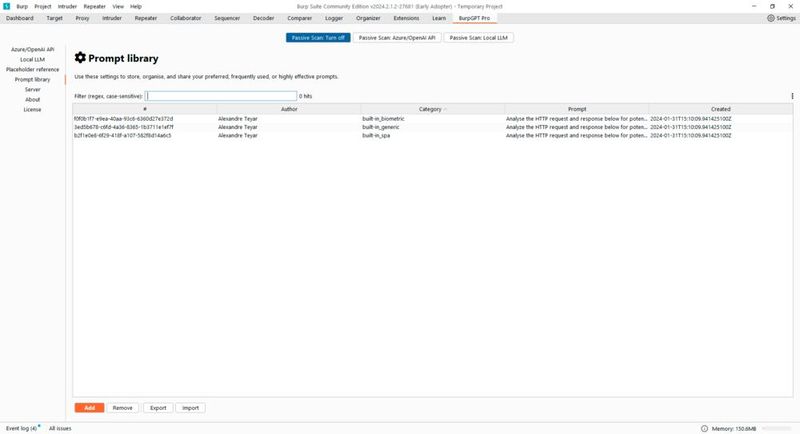800x434 pixels.
Task: Click ID starting with b2f1e0e6
Action: tap(122, 136)
